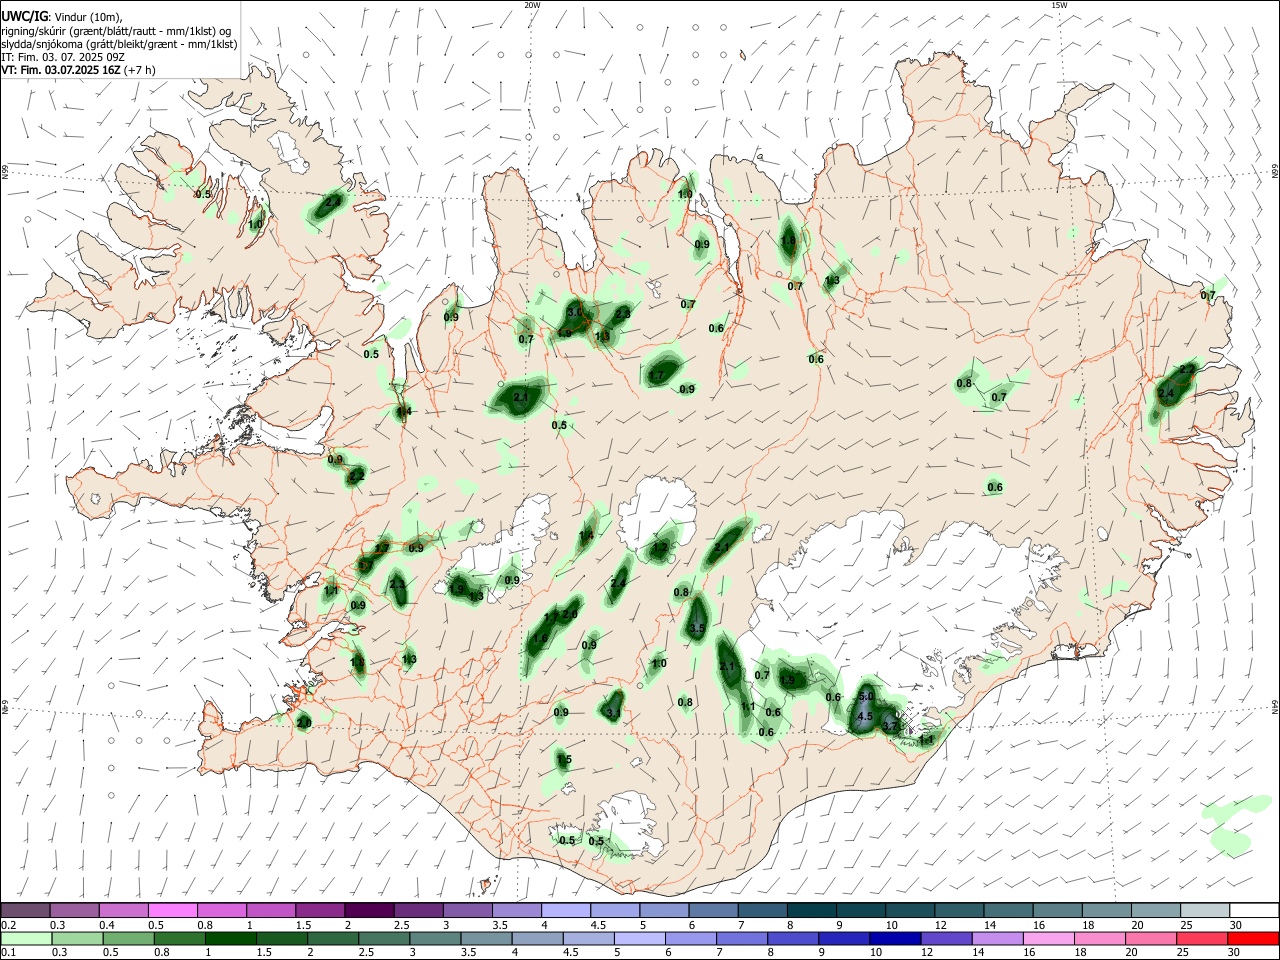Select the blue 8 mm rain legend swatch
1280x960 pixels.
(792, 938)
